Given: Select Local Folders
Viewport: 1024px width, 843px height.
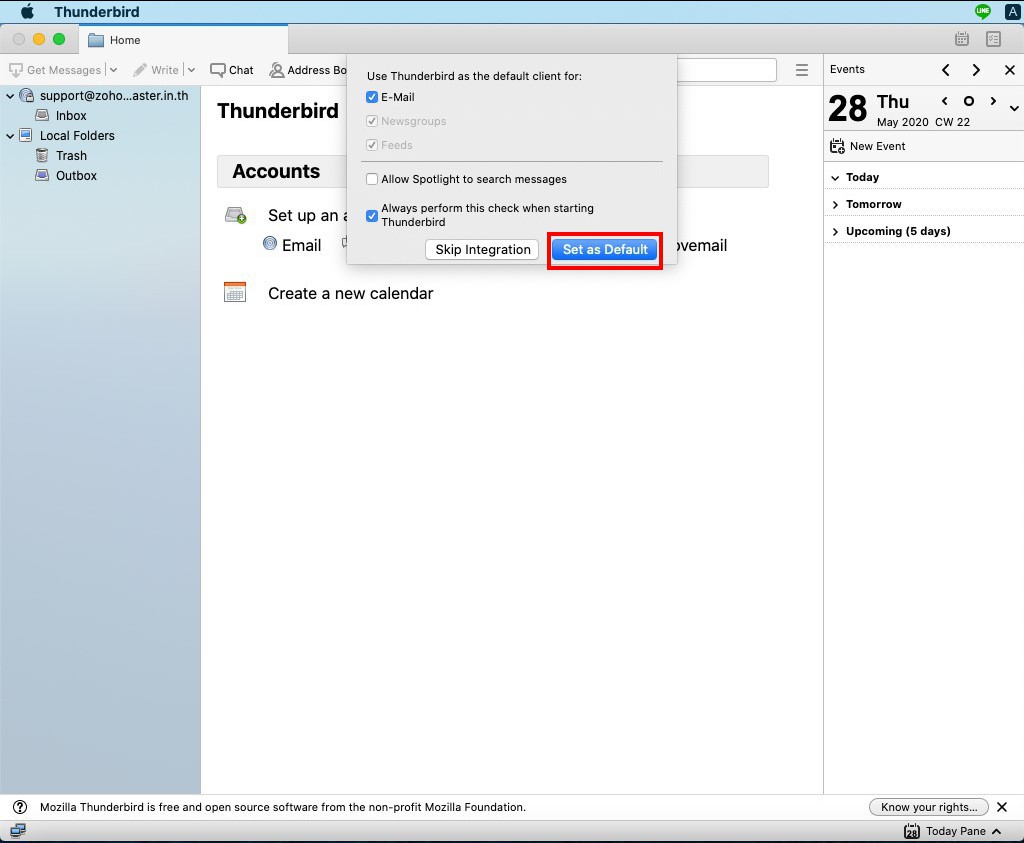Looking at the screenshot, I should [77, 135].
